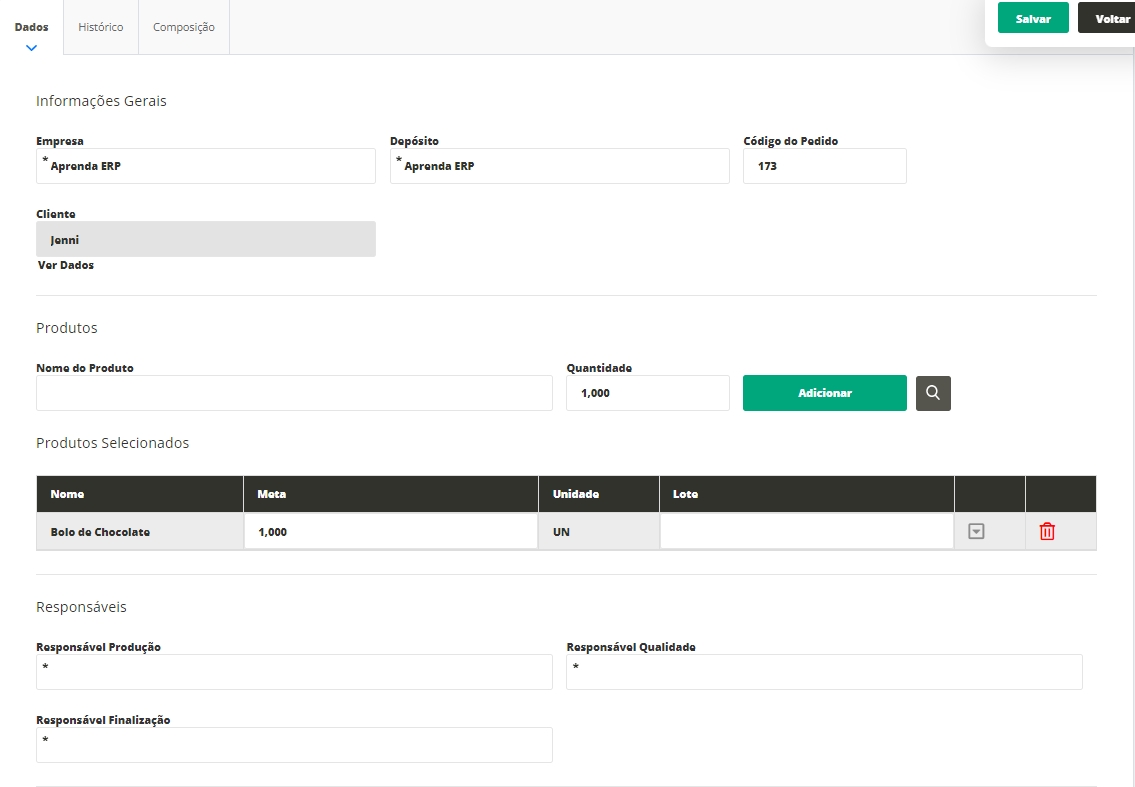Click the magnifier search icon beside Adicionar
The height and width of the screenshot is (787, 1135).
tap(933, 393)
